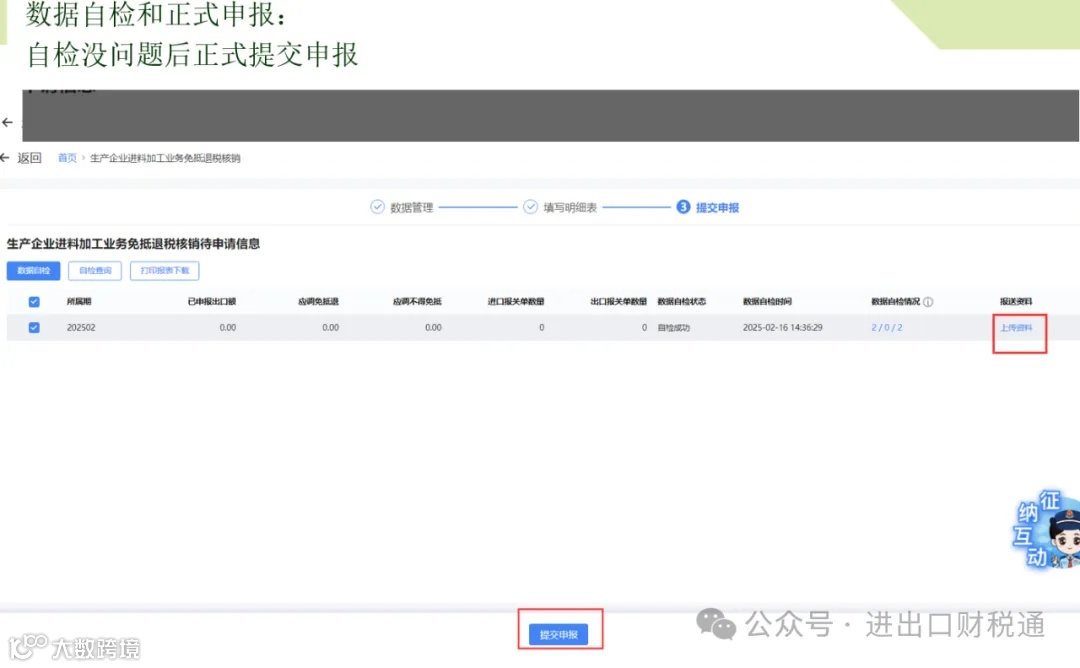Click the 2025-02-16 14:36:29 timestamp cell

tap(782, 328)
